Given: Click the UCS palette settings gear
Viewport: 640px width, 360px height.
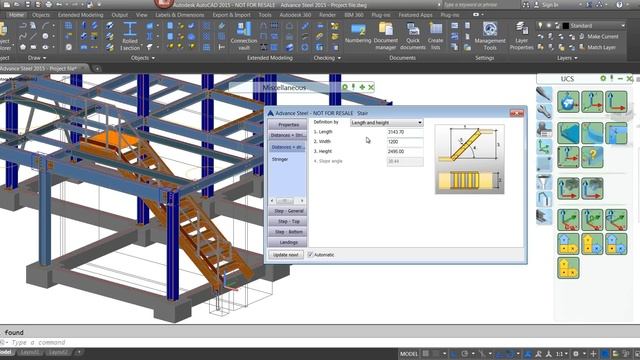Looking at the screenshot, I should pyautogui.click(x=603, y=78).
